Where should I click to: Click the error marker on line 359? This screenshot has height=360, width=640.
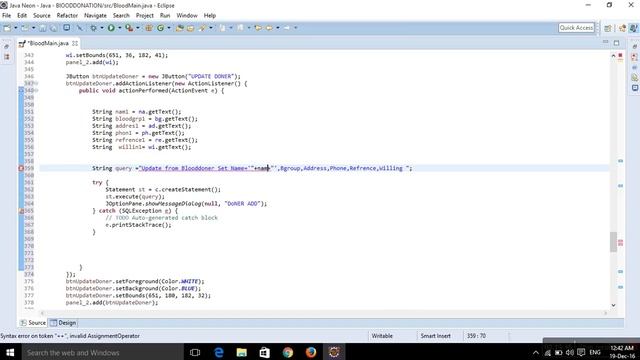click(21, 168)
